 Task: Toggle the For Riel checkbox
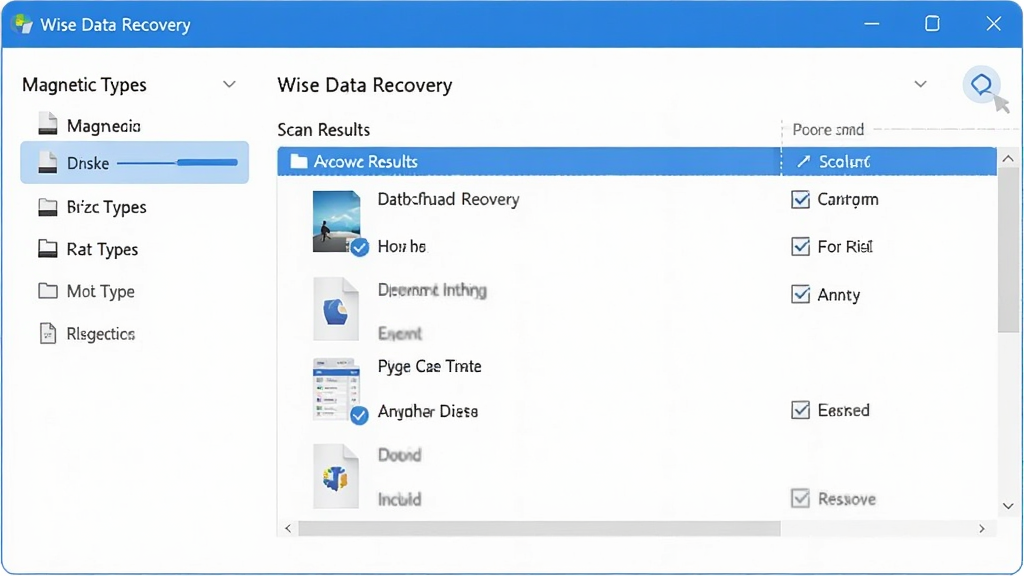[x=800, y=246]
